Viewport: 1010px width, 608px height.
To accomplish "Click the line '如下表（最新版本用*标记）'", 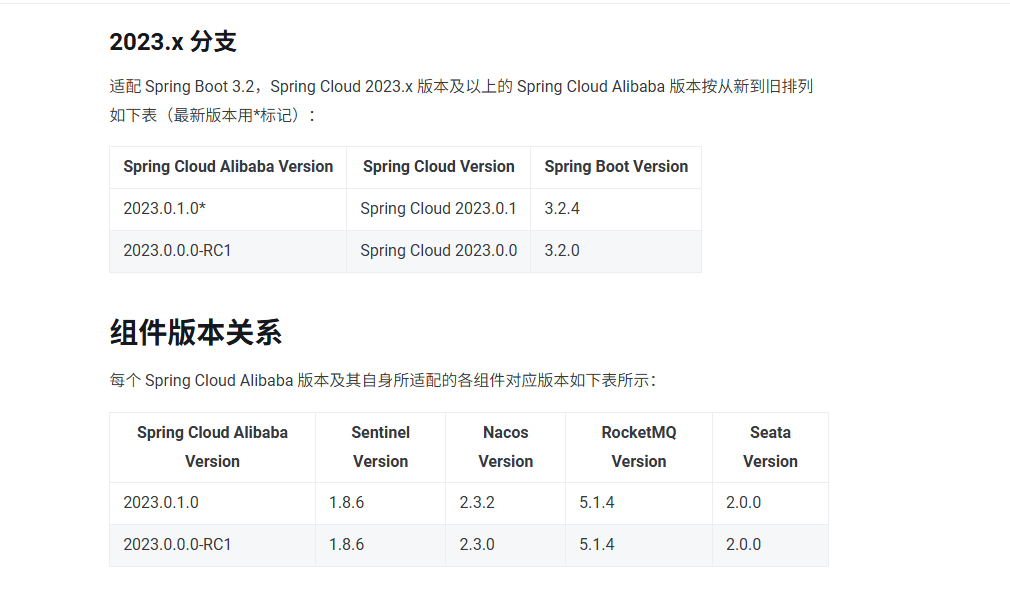I will coord(213,115).
